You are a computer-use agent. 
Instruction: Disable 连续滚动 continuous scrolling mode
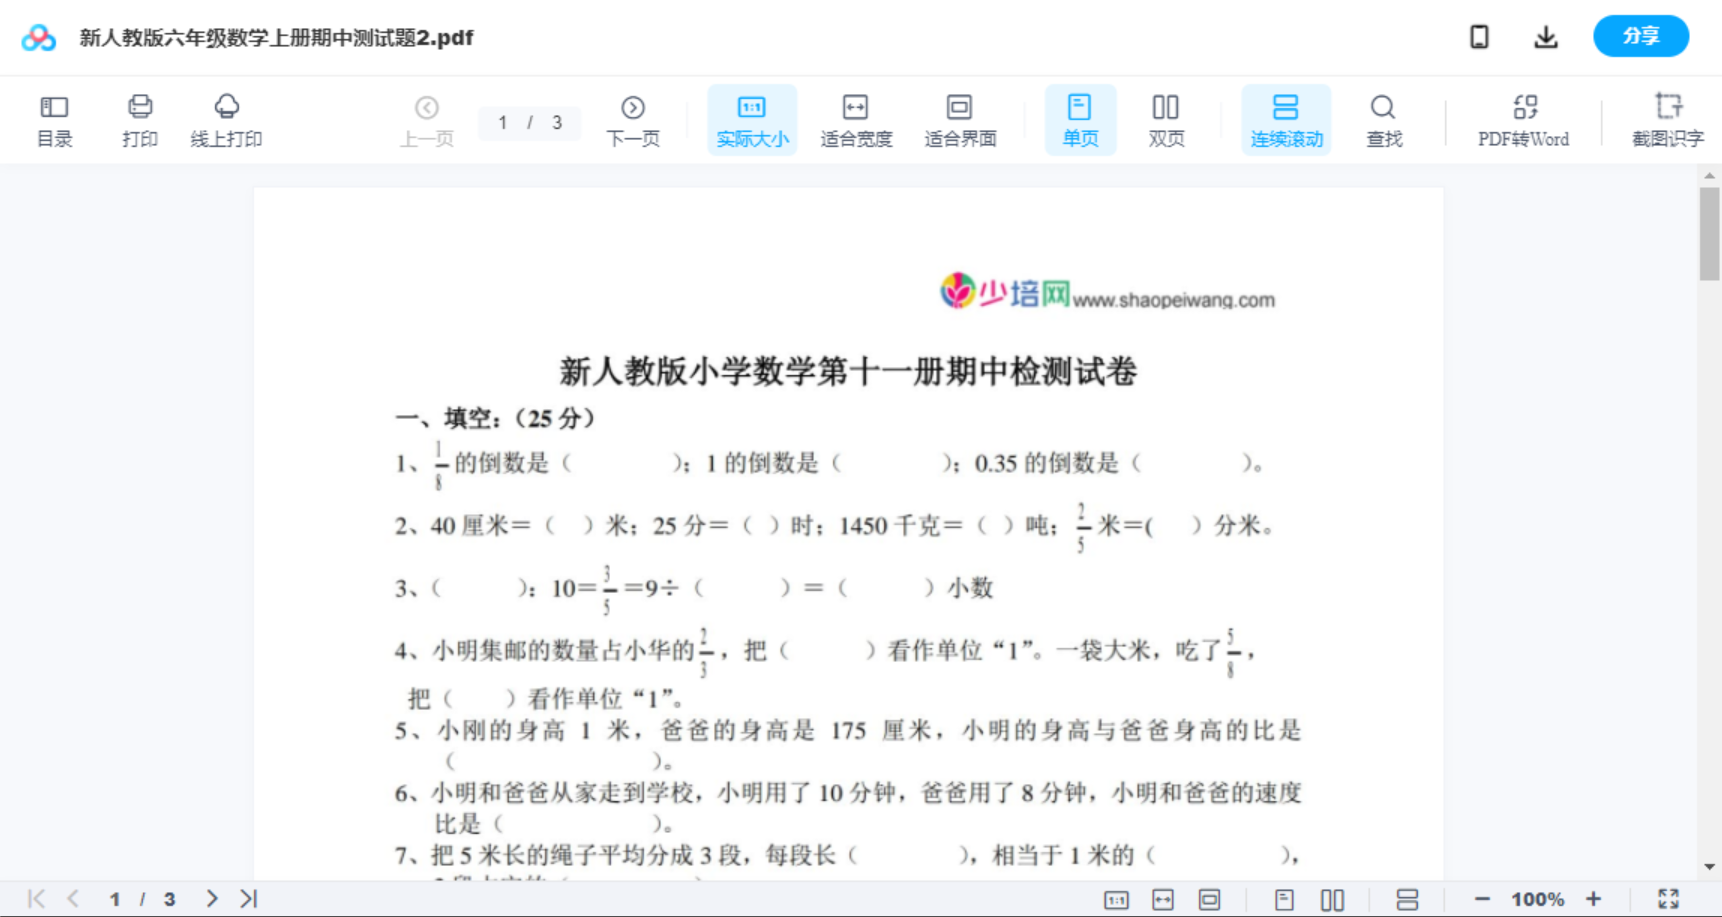pos(1285,118)
